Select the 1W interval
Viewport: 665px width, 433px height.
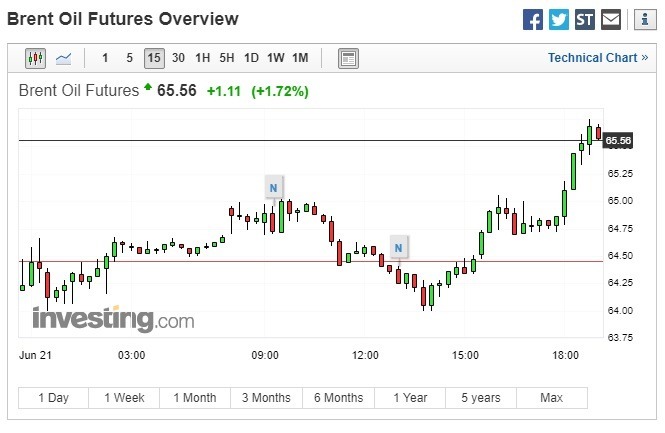[x=276, y=58]
